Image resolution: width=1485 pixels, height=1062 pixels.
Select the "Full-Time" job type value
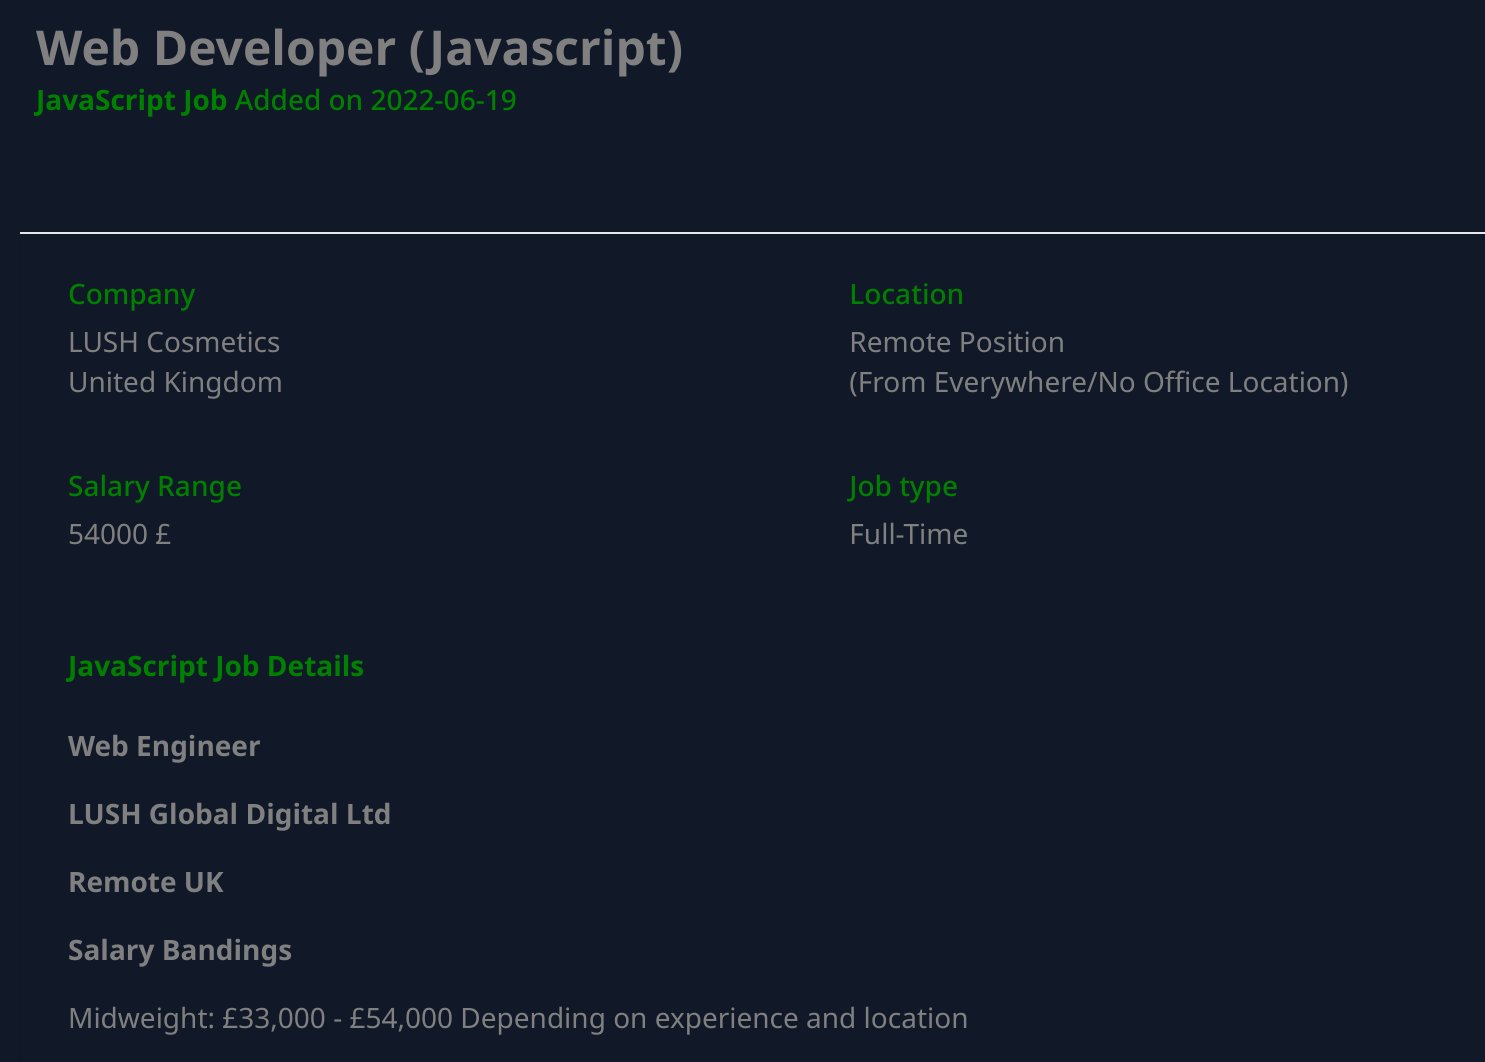(909, 534)
